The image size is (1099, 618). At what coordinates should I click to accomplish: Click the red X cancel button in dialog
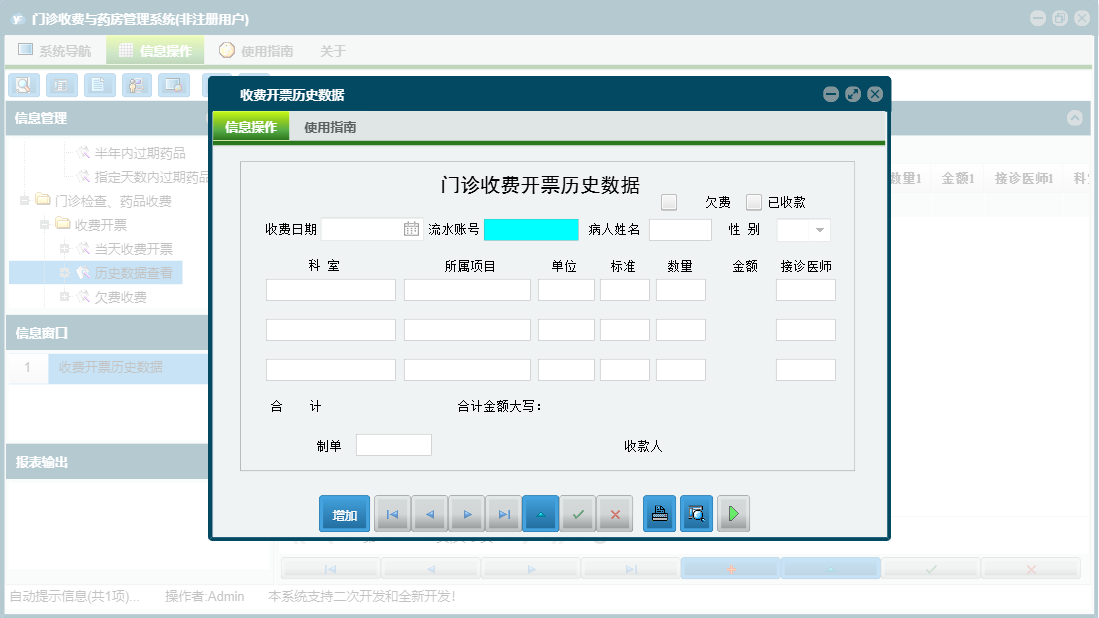[x=615, y=514]
